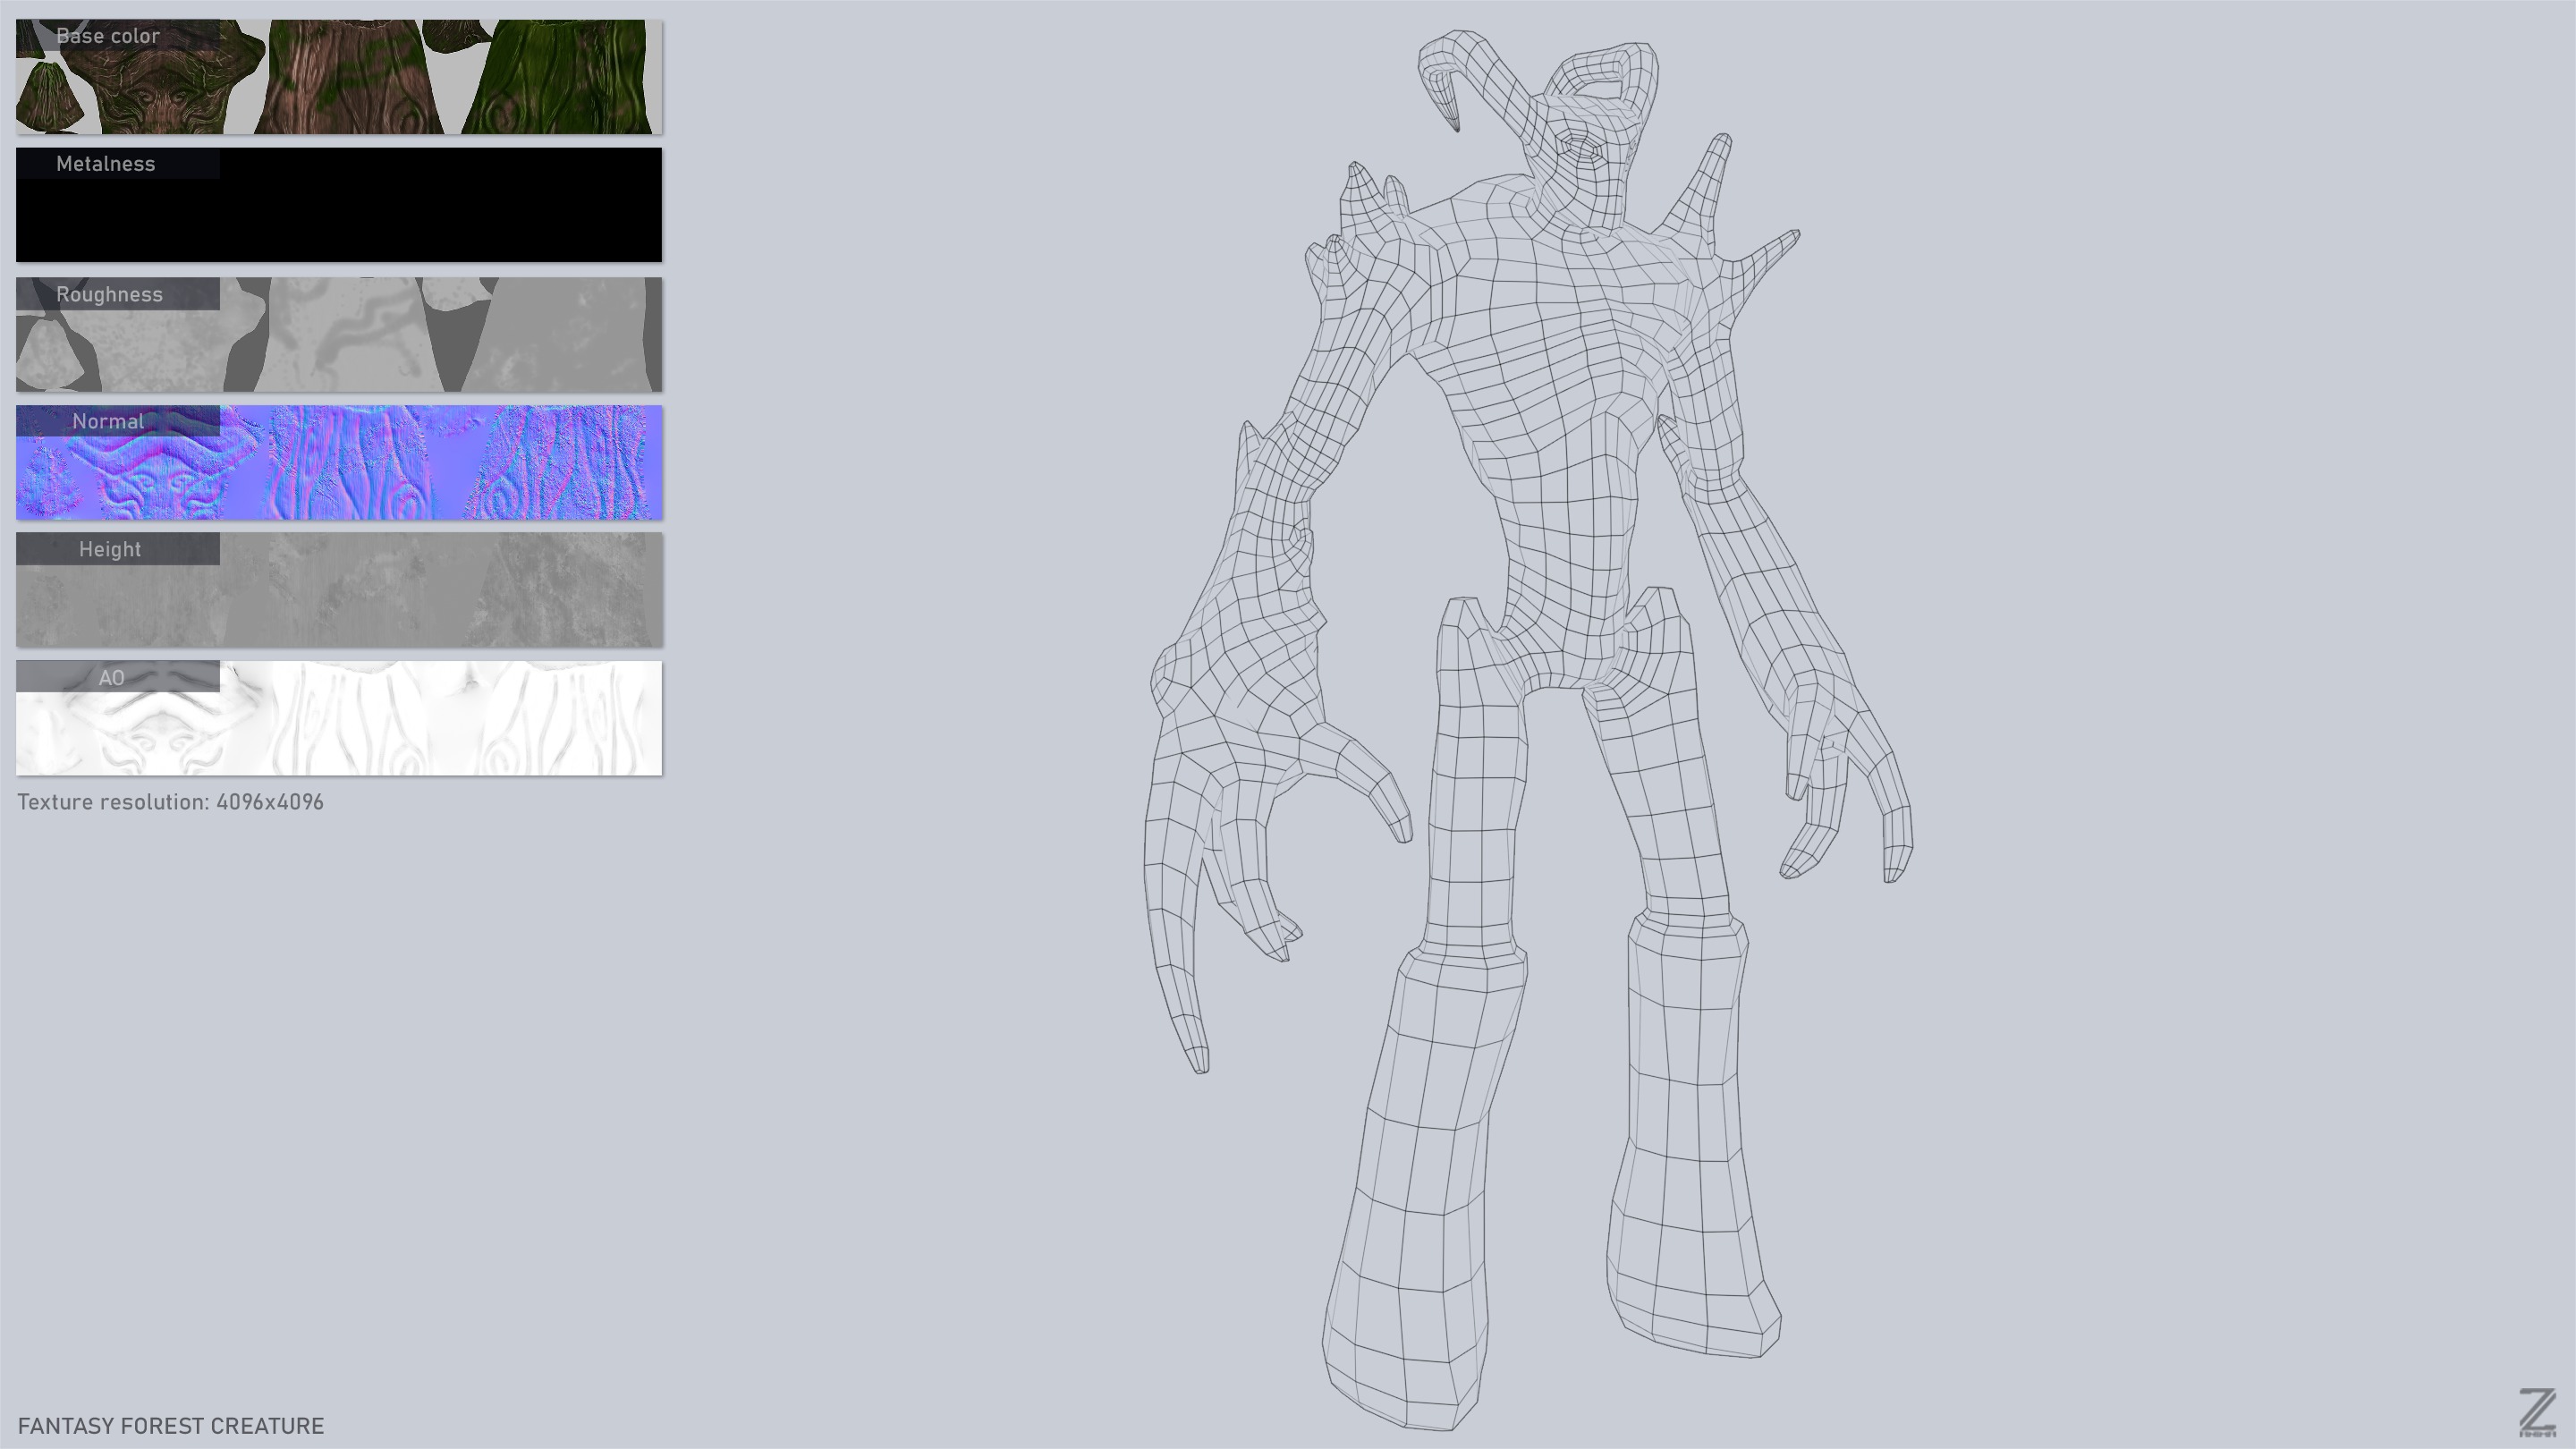Select the 'AO' label

(x=111, y=678)
